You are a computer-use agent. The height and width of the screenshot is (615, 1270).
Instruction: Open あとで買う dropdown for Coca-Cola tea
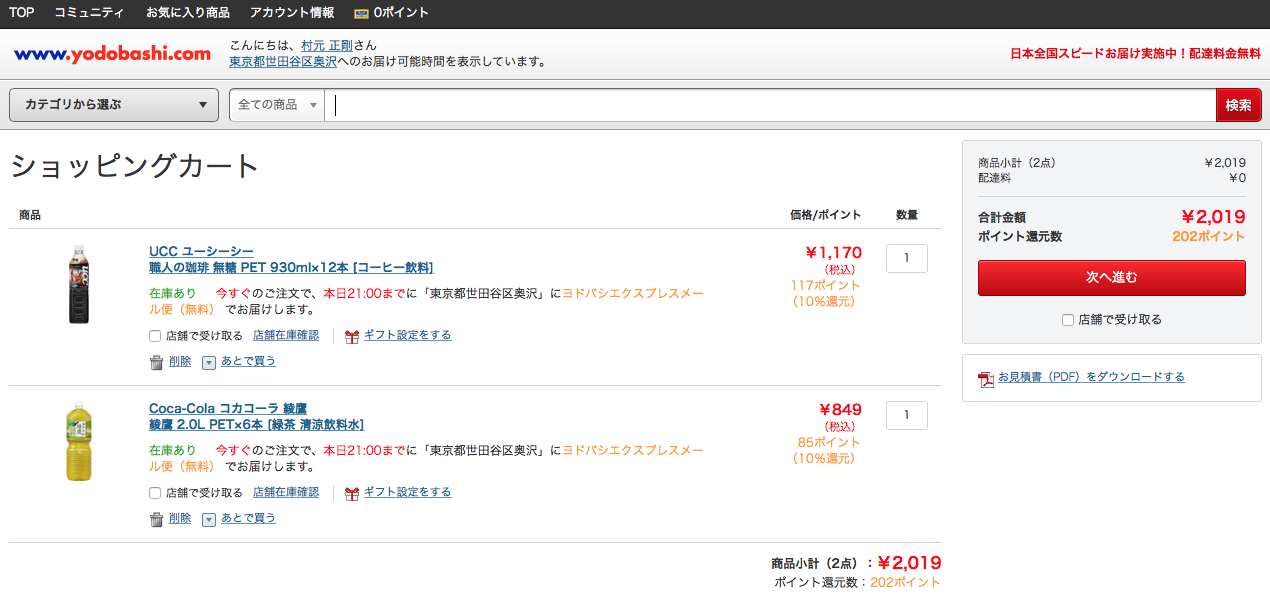pos(209,519)
